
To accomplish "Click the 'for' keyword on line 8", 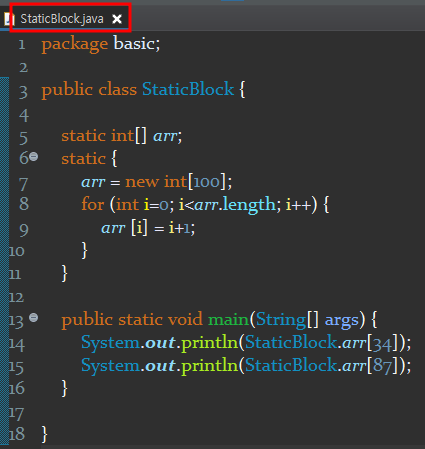I will [93, 204].
